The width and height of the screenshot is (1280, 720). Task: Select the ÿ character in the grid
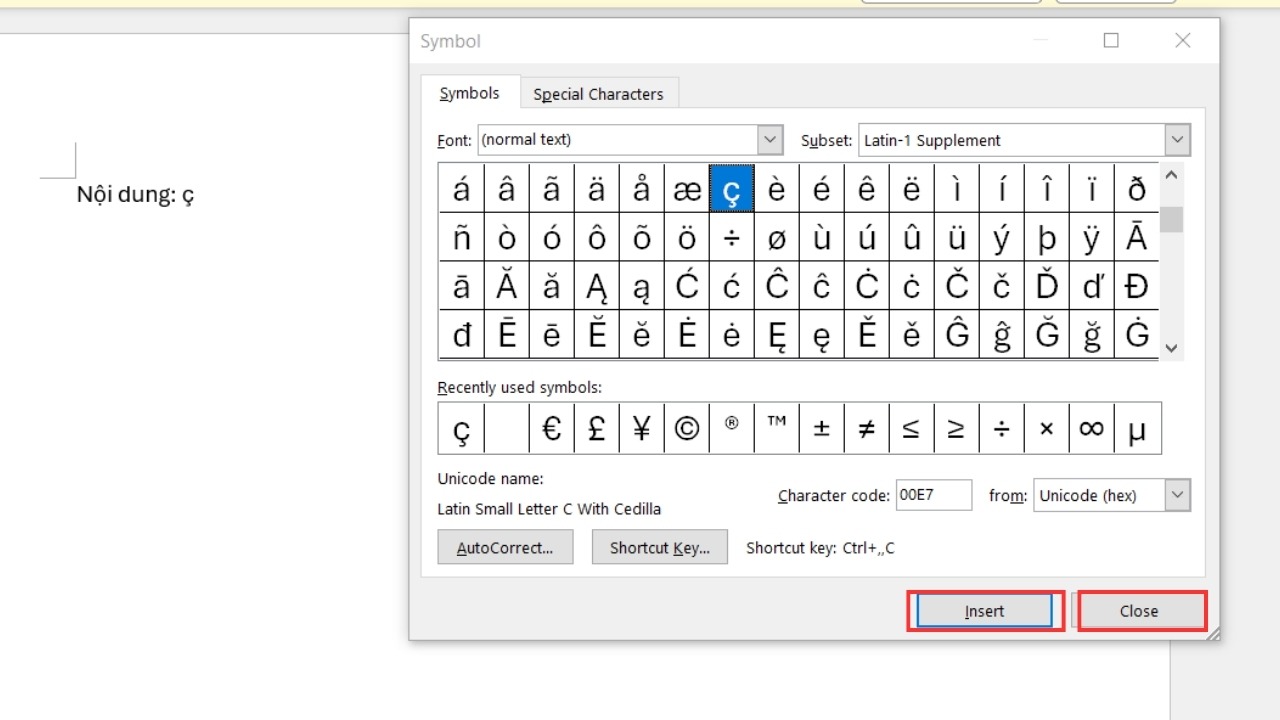1091,237
